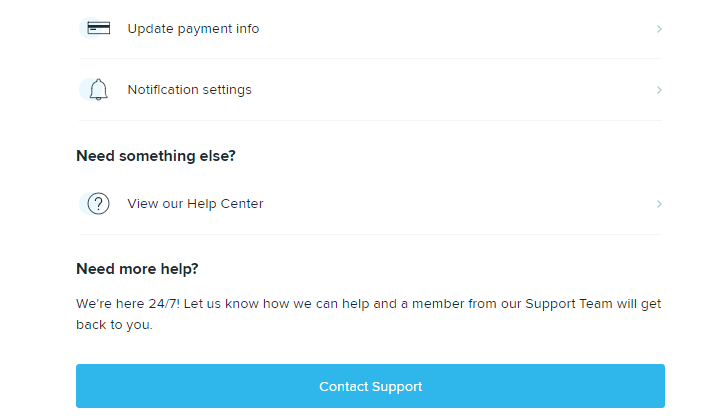Click divider line beneath Help Center row

pyautogui.click(x=370, y=234)
